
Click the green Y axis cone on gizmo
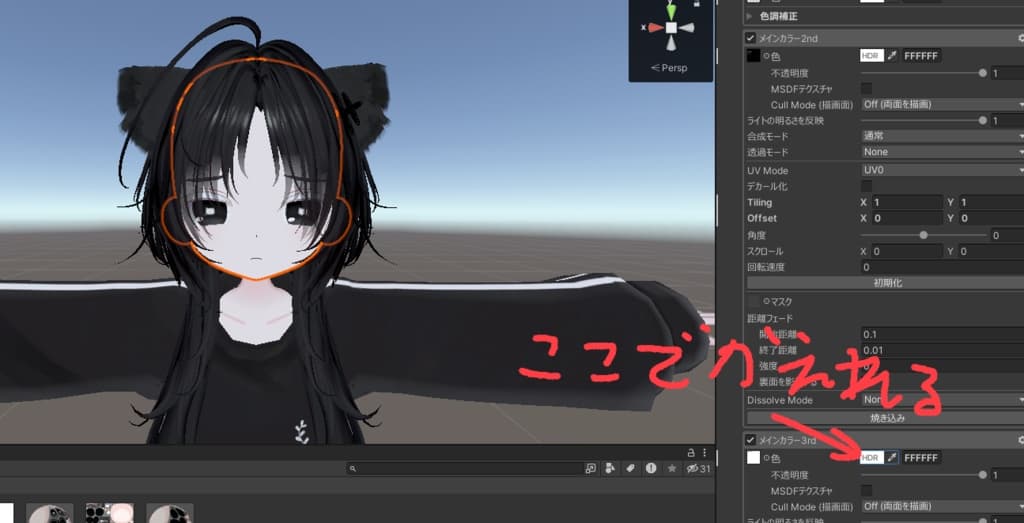click(671, 11)
